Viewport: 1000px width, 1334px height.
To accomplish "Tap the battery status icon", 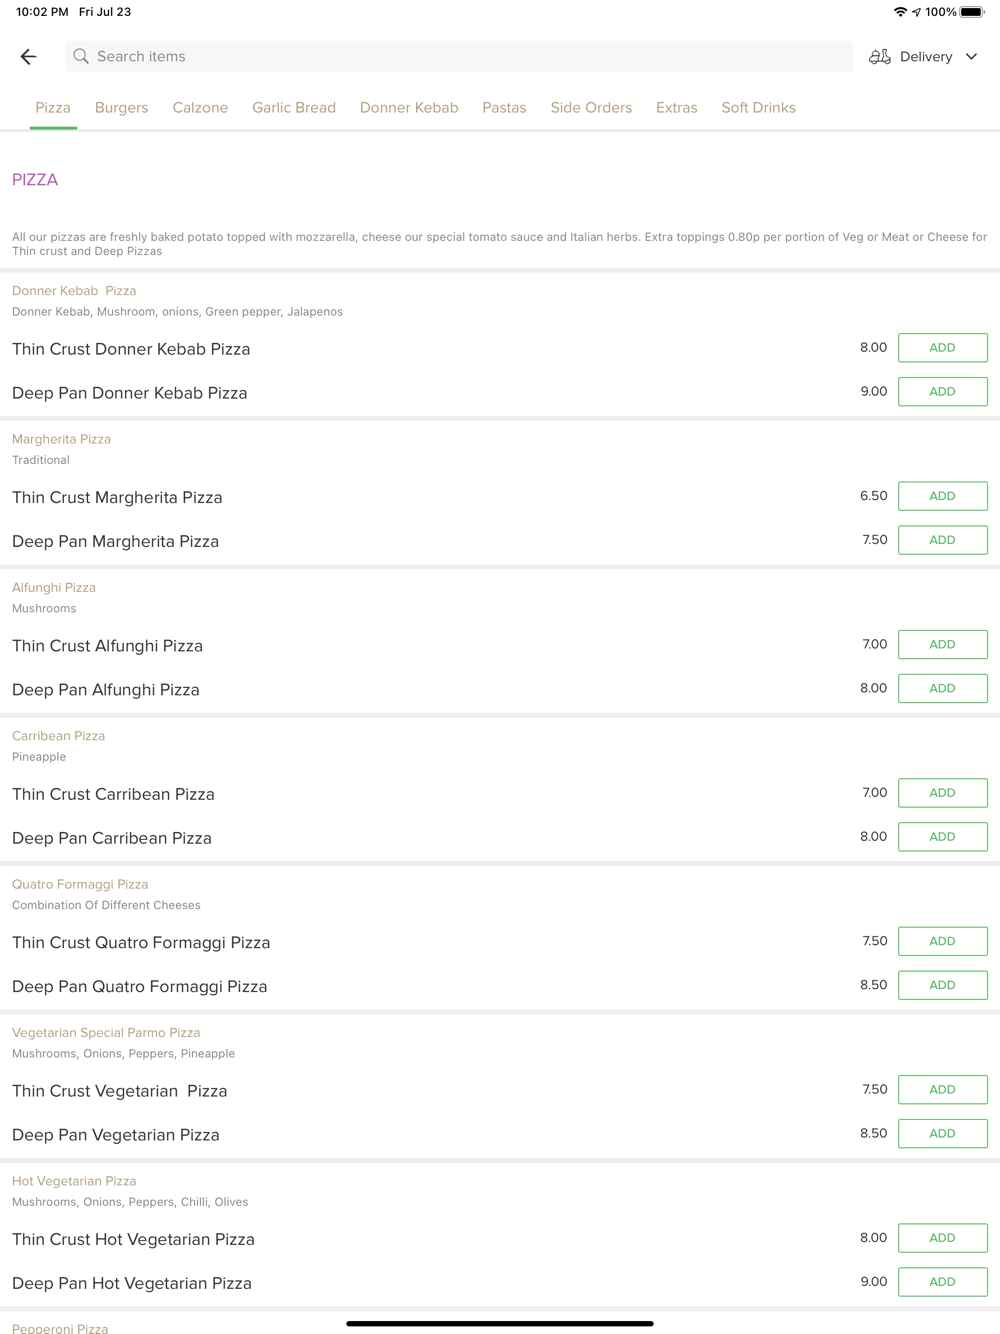I will coord(972,12).
